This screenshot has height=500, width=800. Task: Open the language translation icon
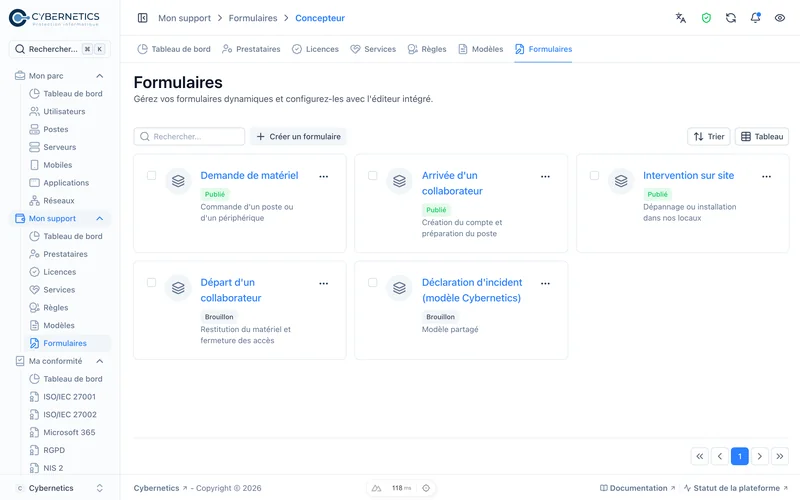coord(681,18)
